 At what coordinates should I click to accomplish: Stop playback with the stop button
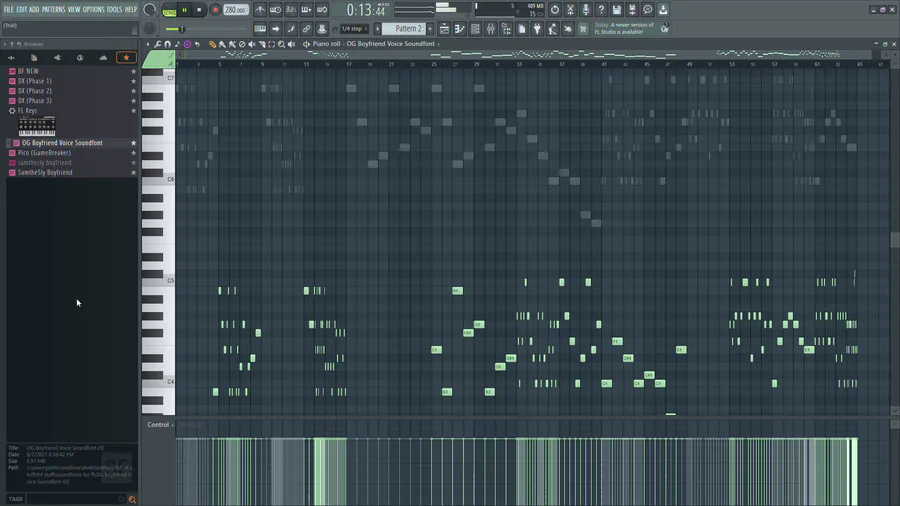tap(199, 10)
